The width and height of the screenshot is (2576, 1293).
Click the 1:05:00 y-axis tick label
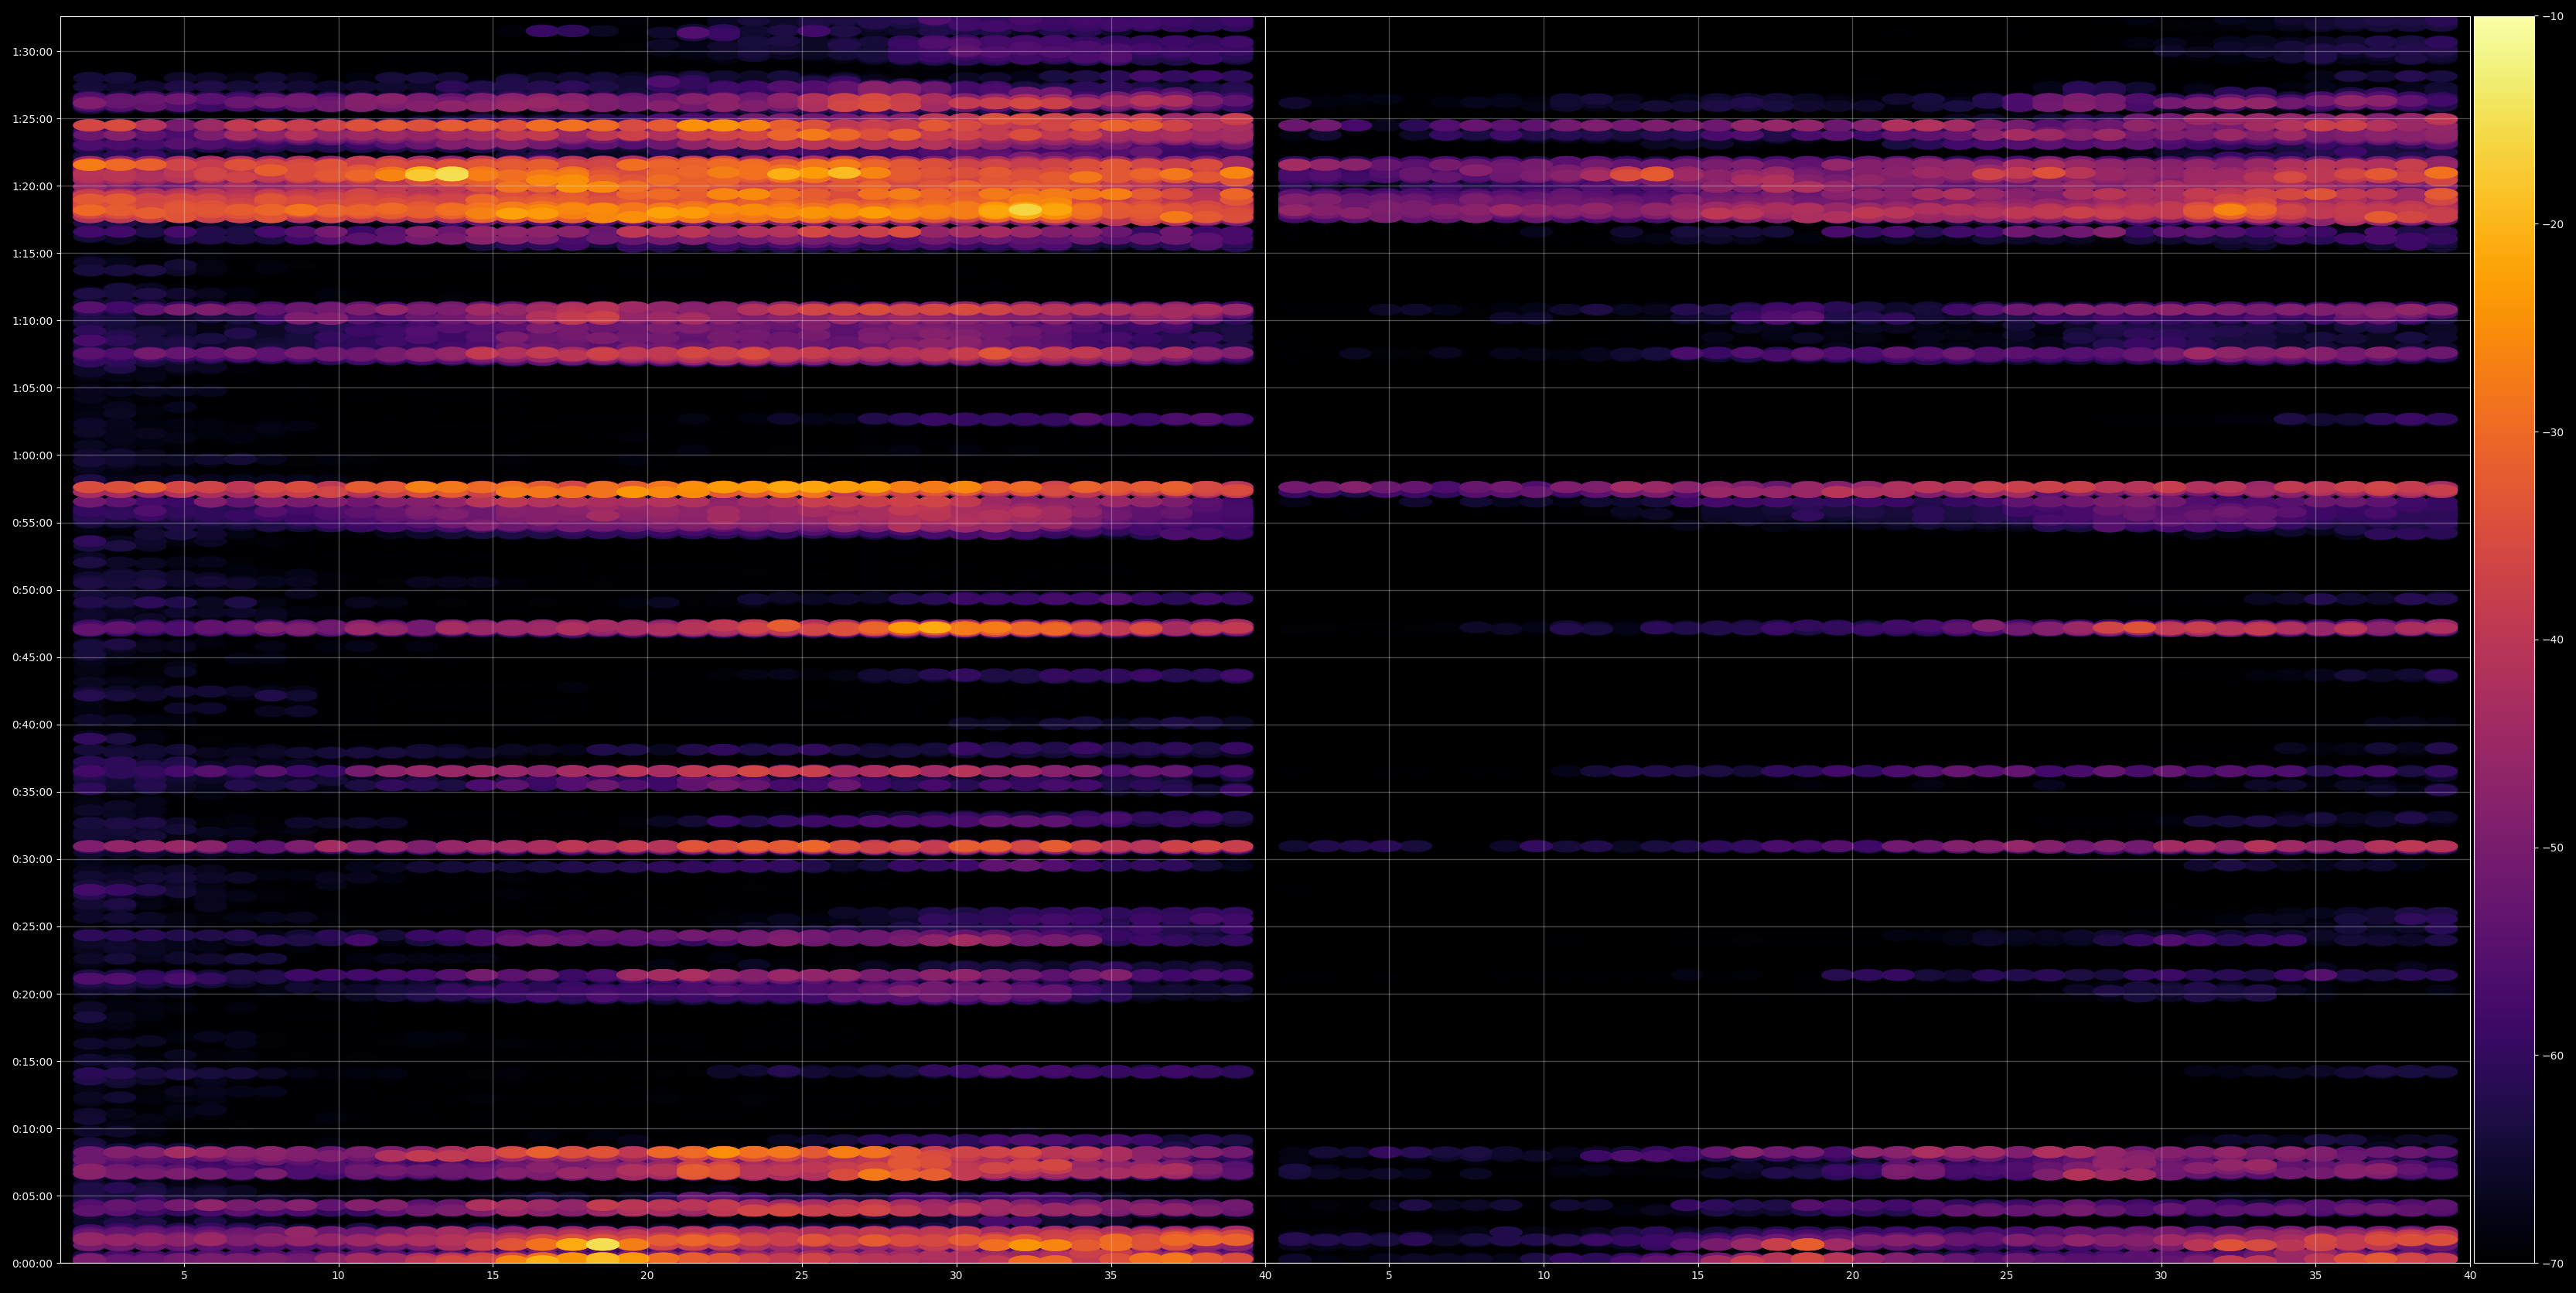32,388
